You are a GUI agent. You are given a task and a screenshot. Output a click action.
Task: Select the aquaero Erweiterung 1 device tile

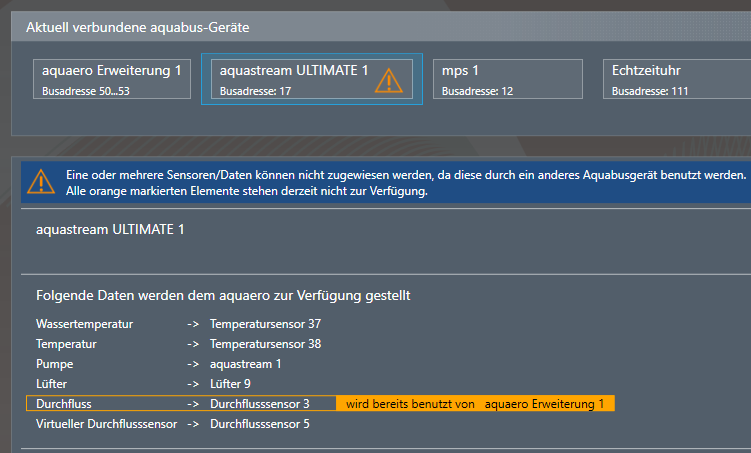pos(111,79)
